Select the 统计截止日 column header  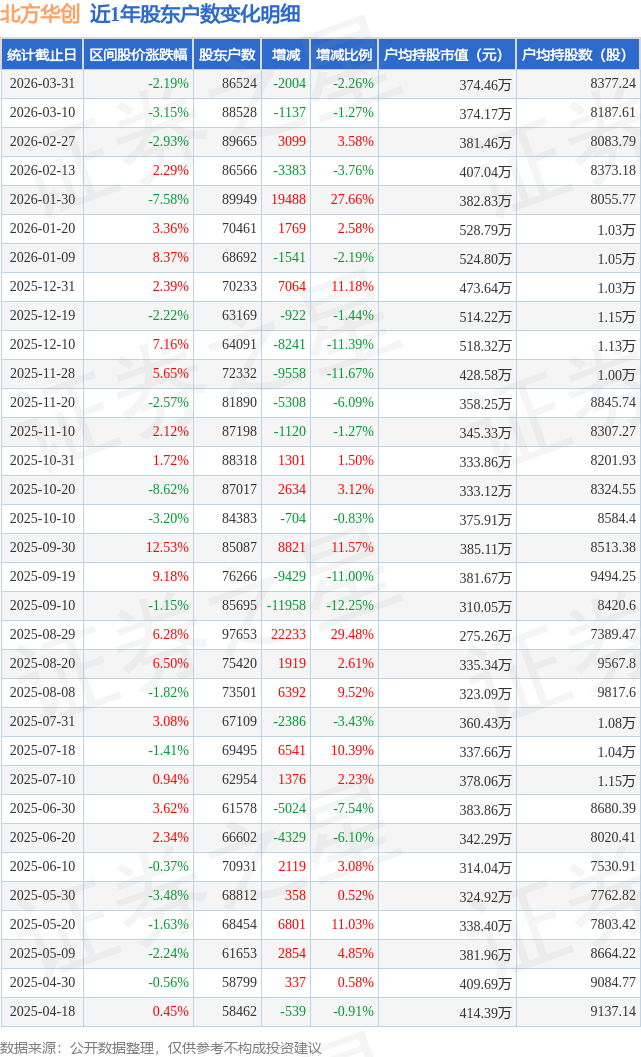coord(42,55)
